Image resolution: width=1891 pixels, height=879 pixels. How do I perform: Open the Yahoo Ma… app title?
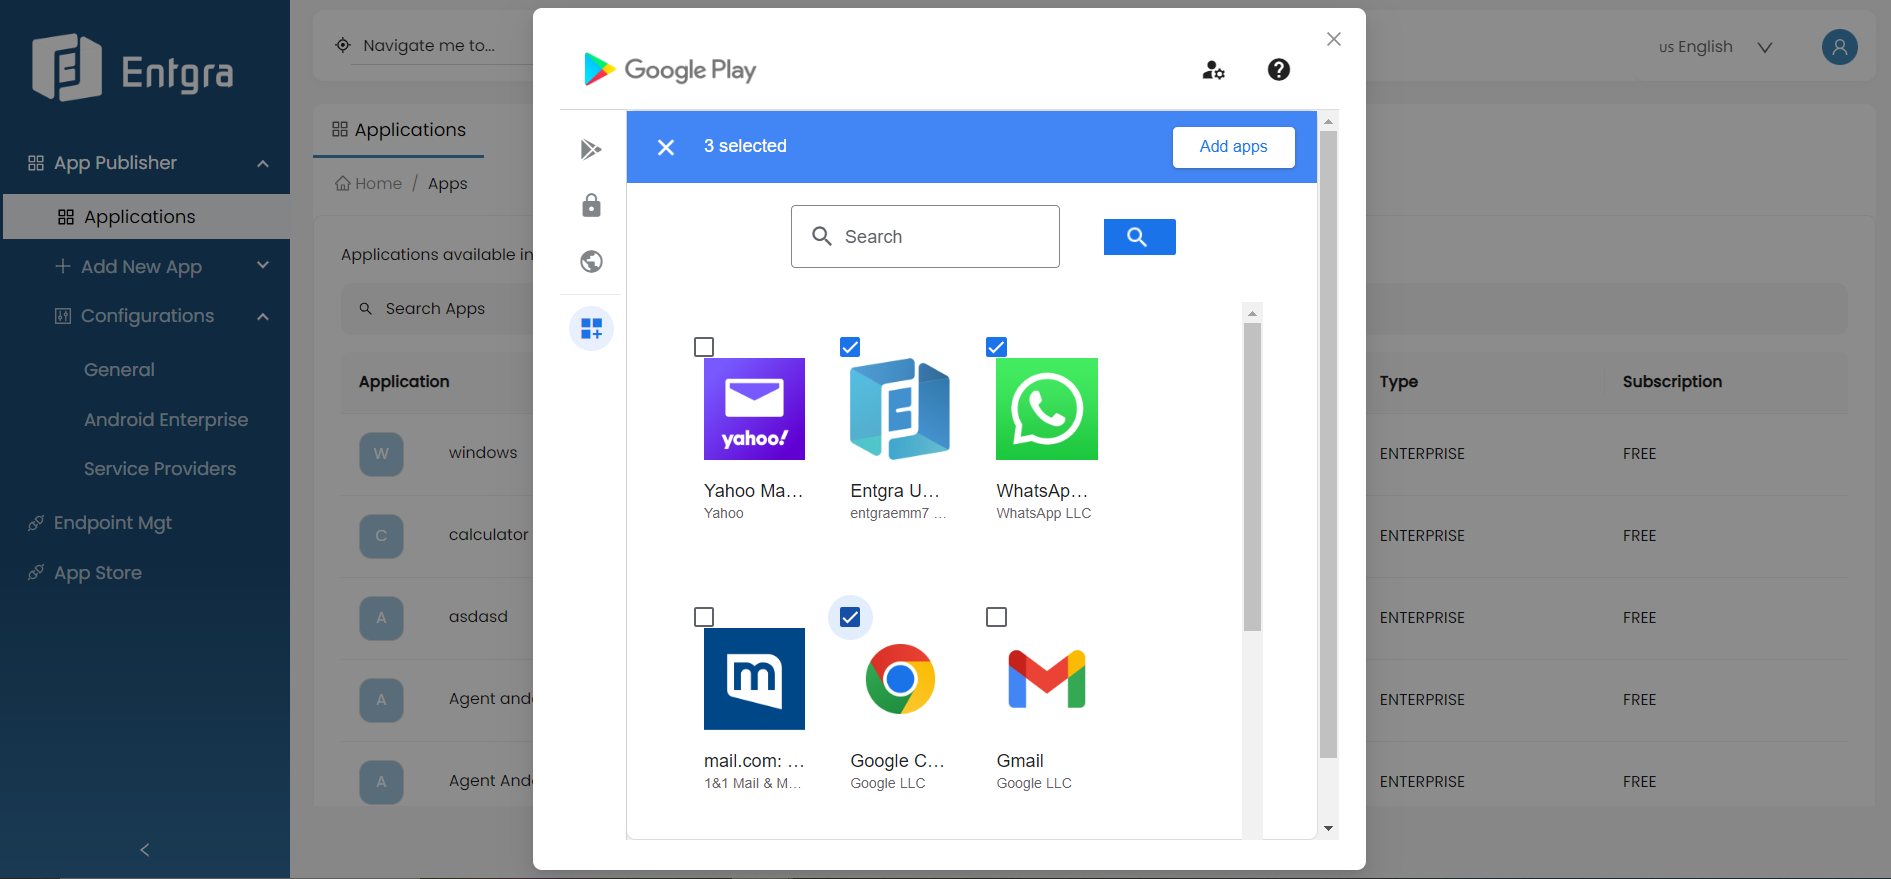753,491
